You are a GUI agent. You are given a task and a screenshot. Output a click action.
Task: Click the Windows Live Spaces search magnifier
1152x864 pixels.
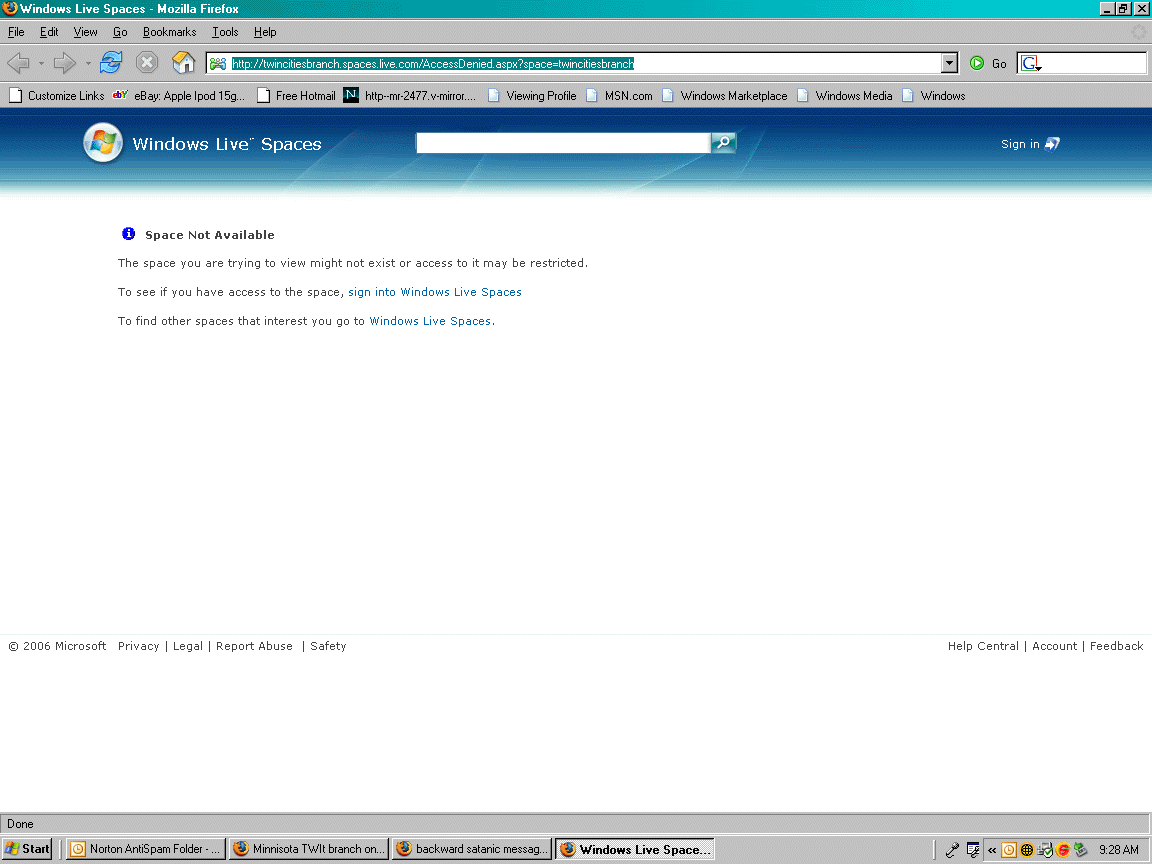click(723, 143)
